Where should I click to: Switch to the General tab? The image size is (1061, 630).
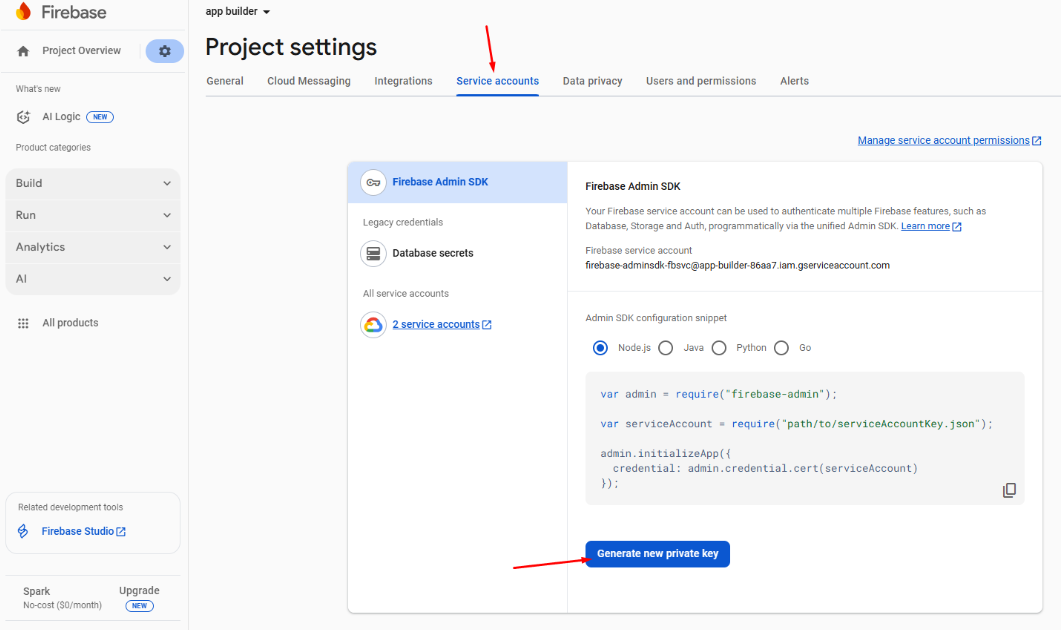point(225,81)
